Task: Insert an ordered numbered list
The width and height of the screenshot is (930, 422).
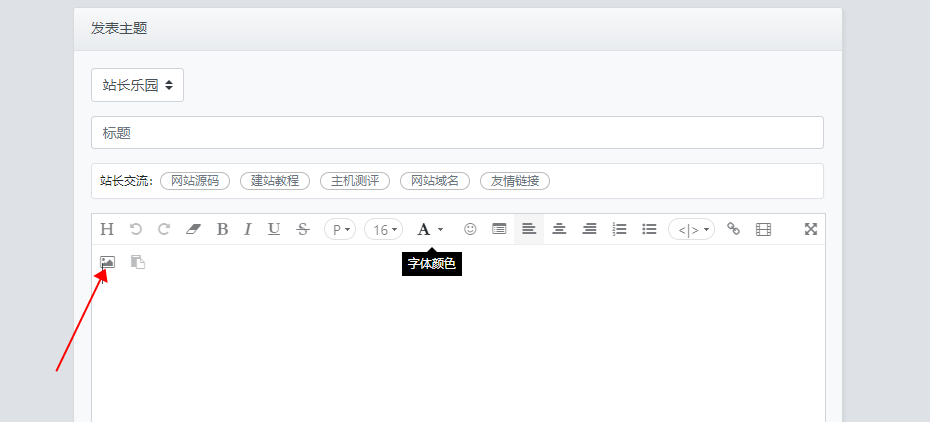Action: click(619, 229)
